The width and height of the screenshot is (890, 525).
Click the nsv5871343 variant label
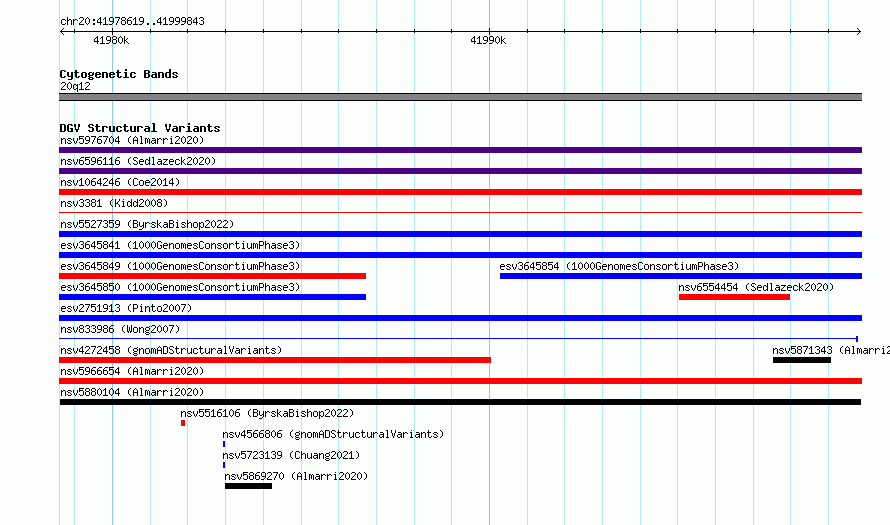[x=831, y=350]
